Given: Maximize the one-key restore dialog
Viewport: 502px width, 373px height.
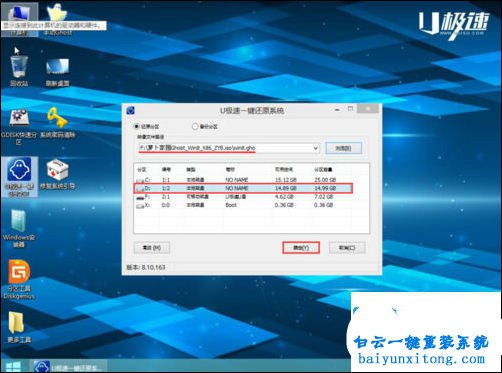Looking at the screenshot, I should click(350, 109).
